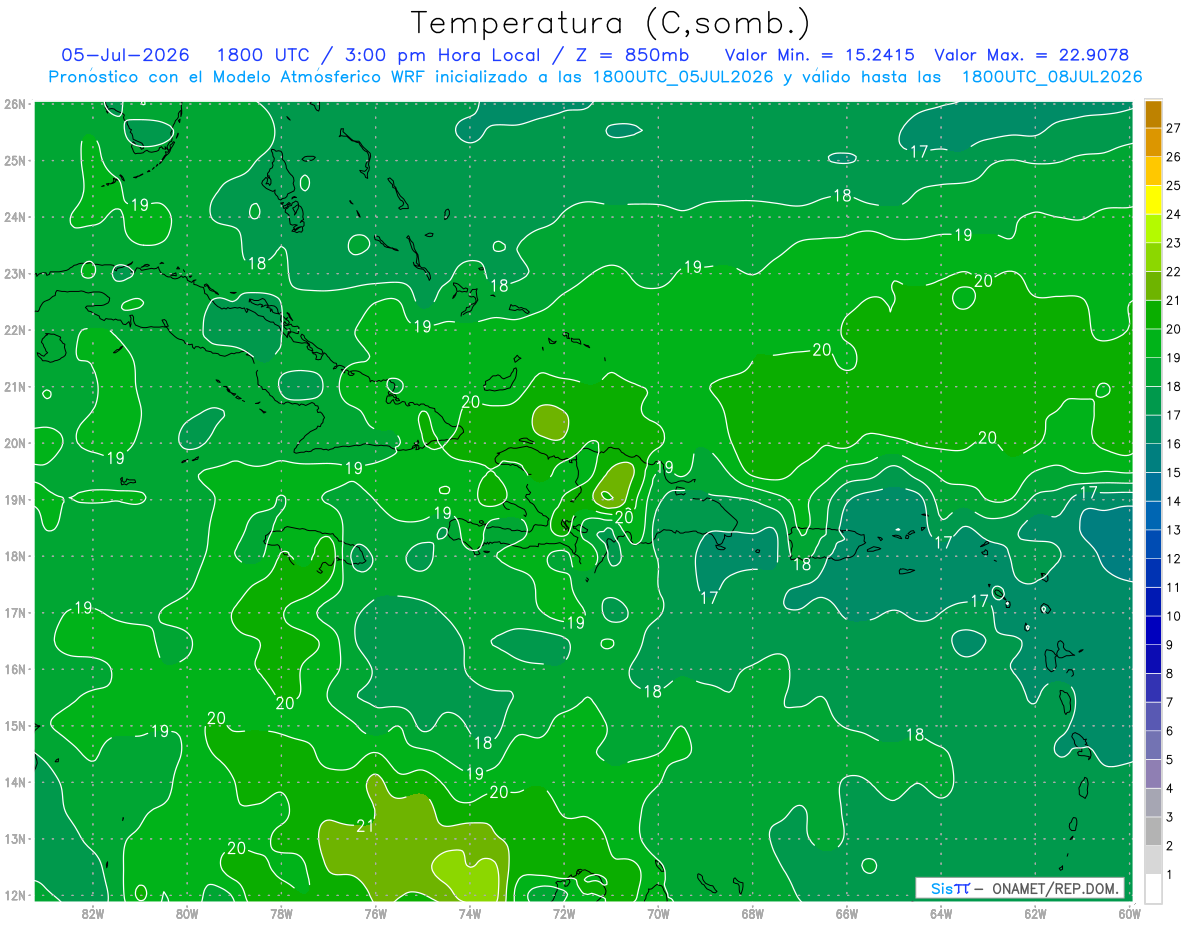The height and width of the screenshot is (927, 1200).
Task: Click the '78W' longitude axis label
Action: pos(281,913)
